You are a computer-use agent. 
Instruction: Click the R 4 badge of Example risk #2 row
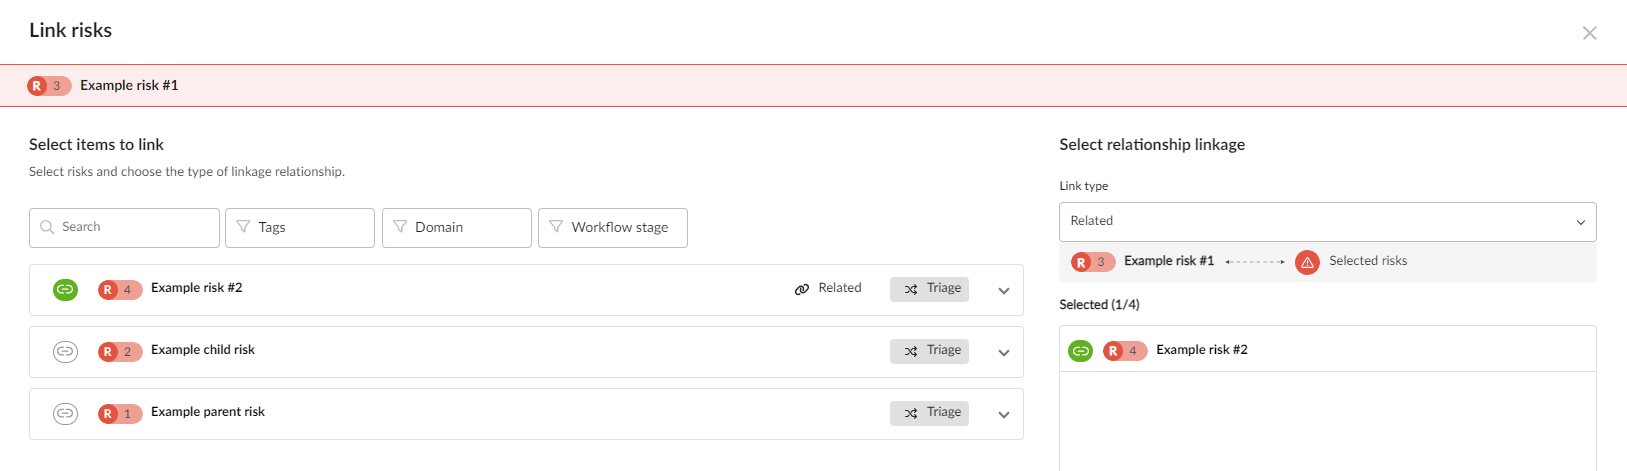(120, 290)
